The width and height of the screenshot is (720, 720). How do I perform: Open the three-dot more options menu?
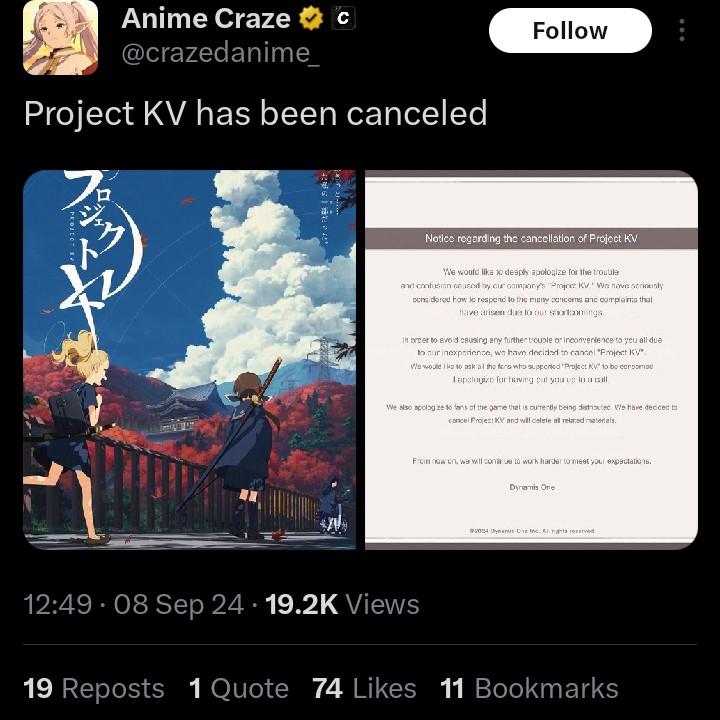click(682, 30)
